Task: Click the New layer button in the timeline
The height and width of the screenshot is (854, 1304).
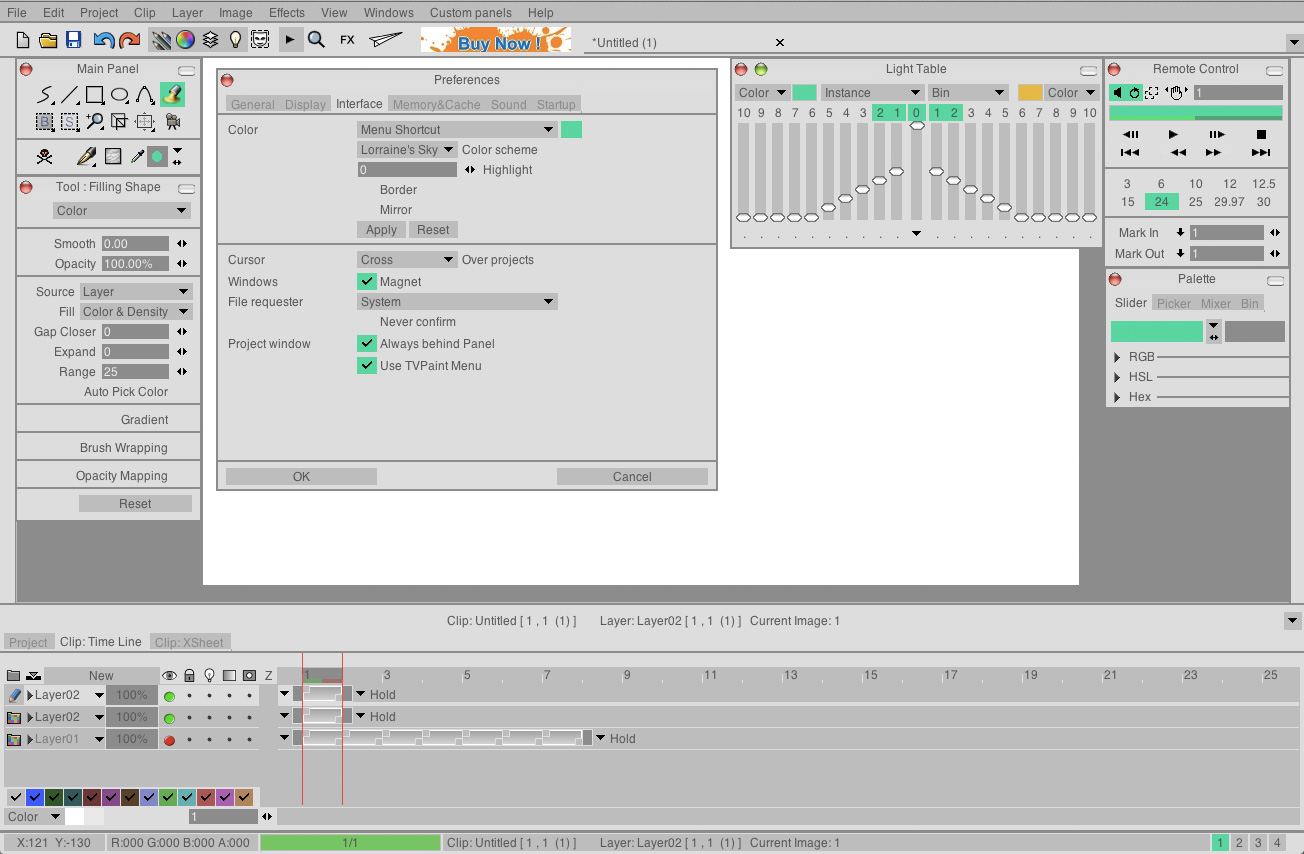Action: point(101,676)
